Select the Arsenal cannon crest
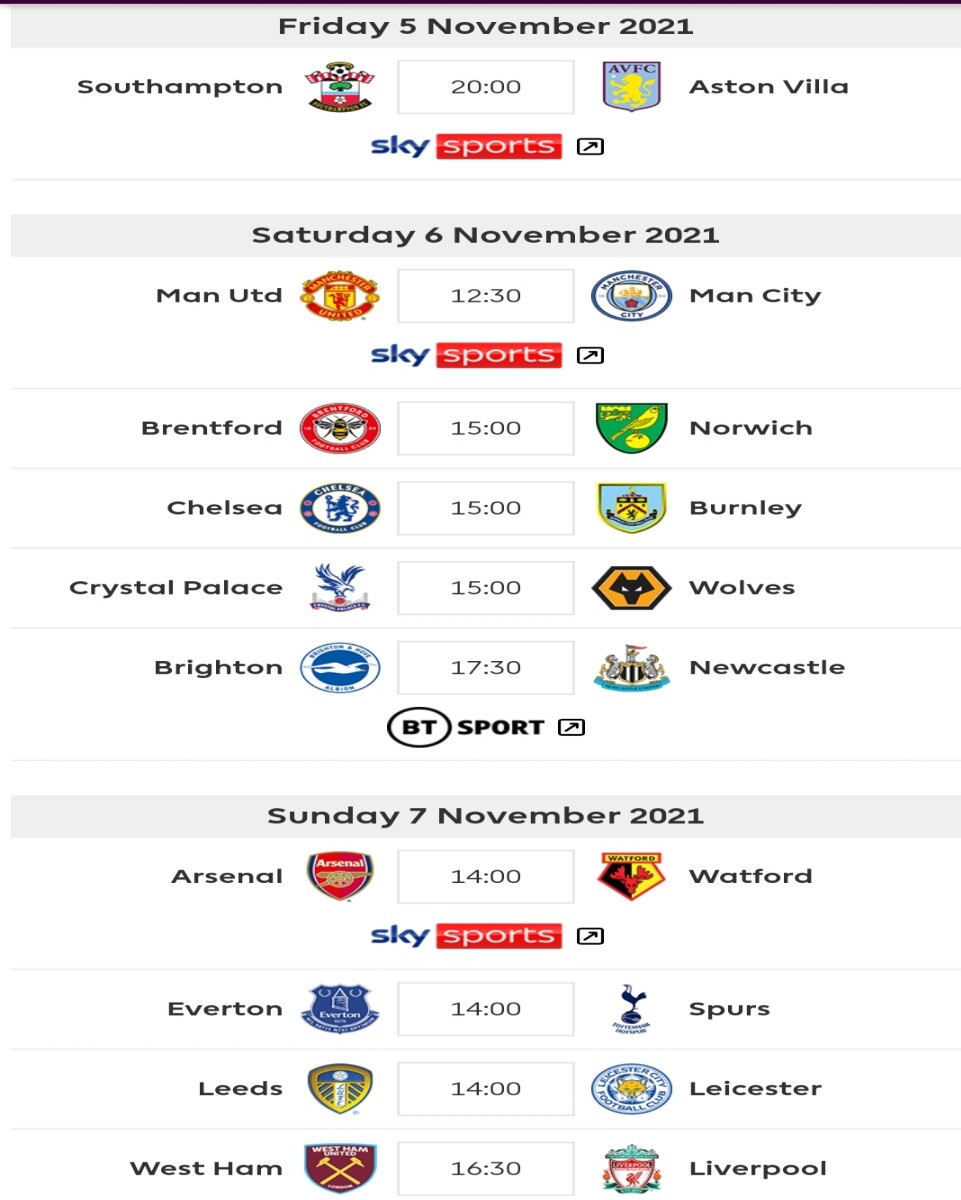 (x=340, y=876)
